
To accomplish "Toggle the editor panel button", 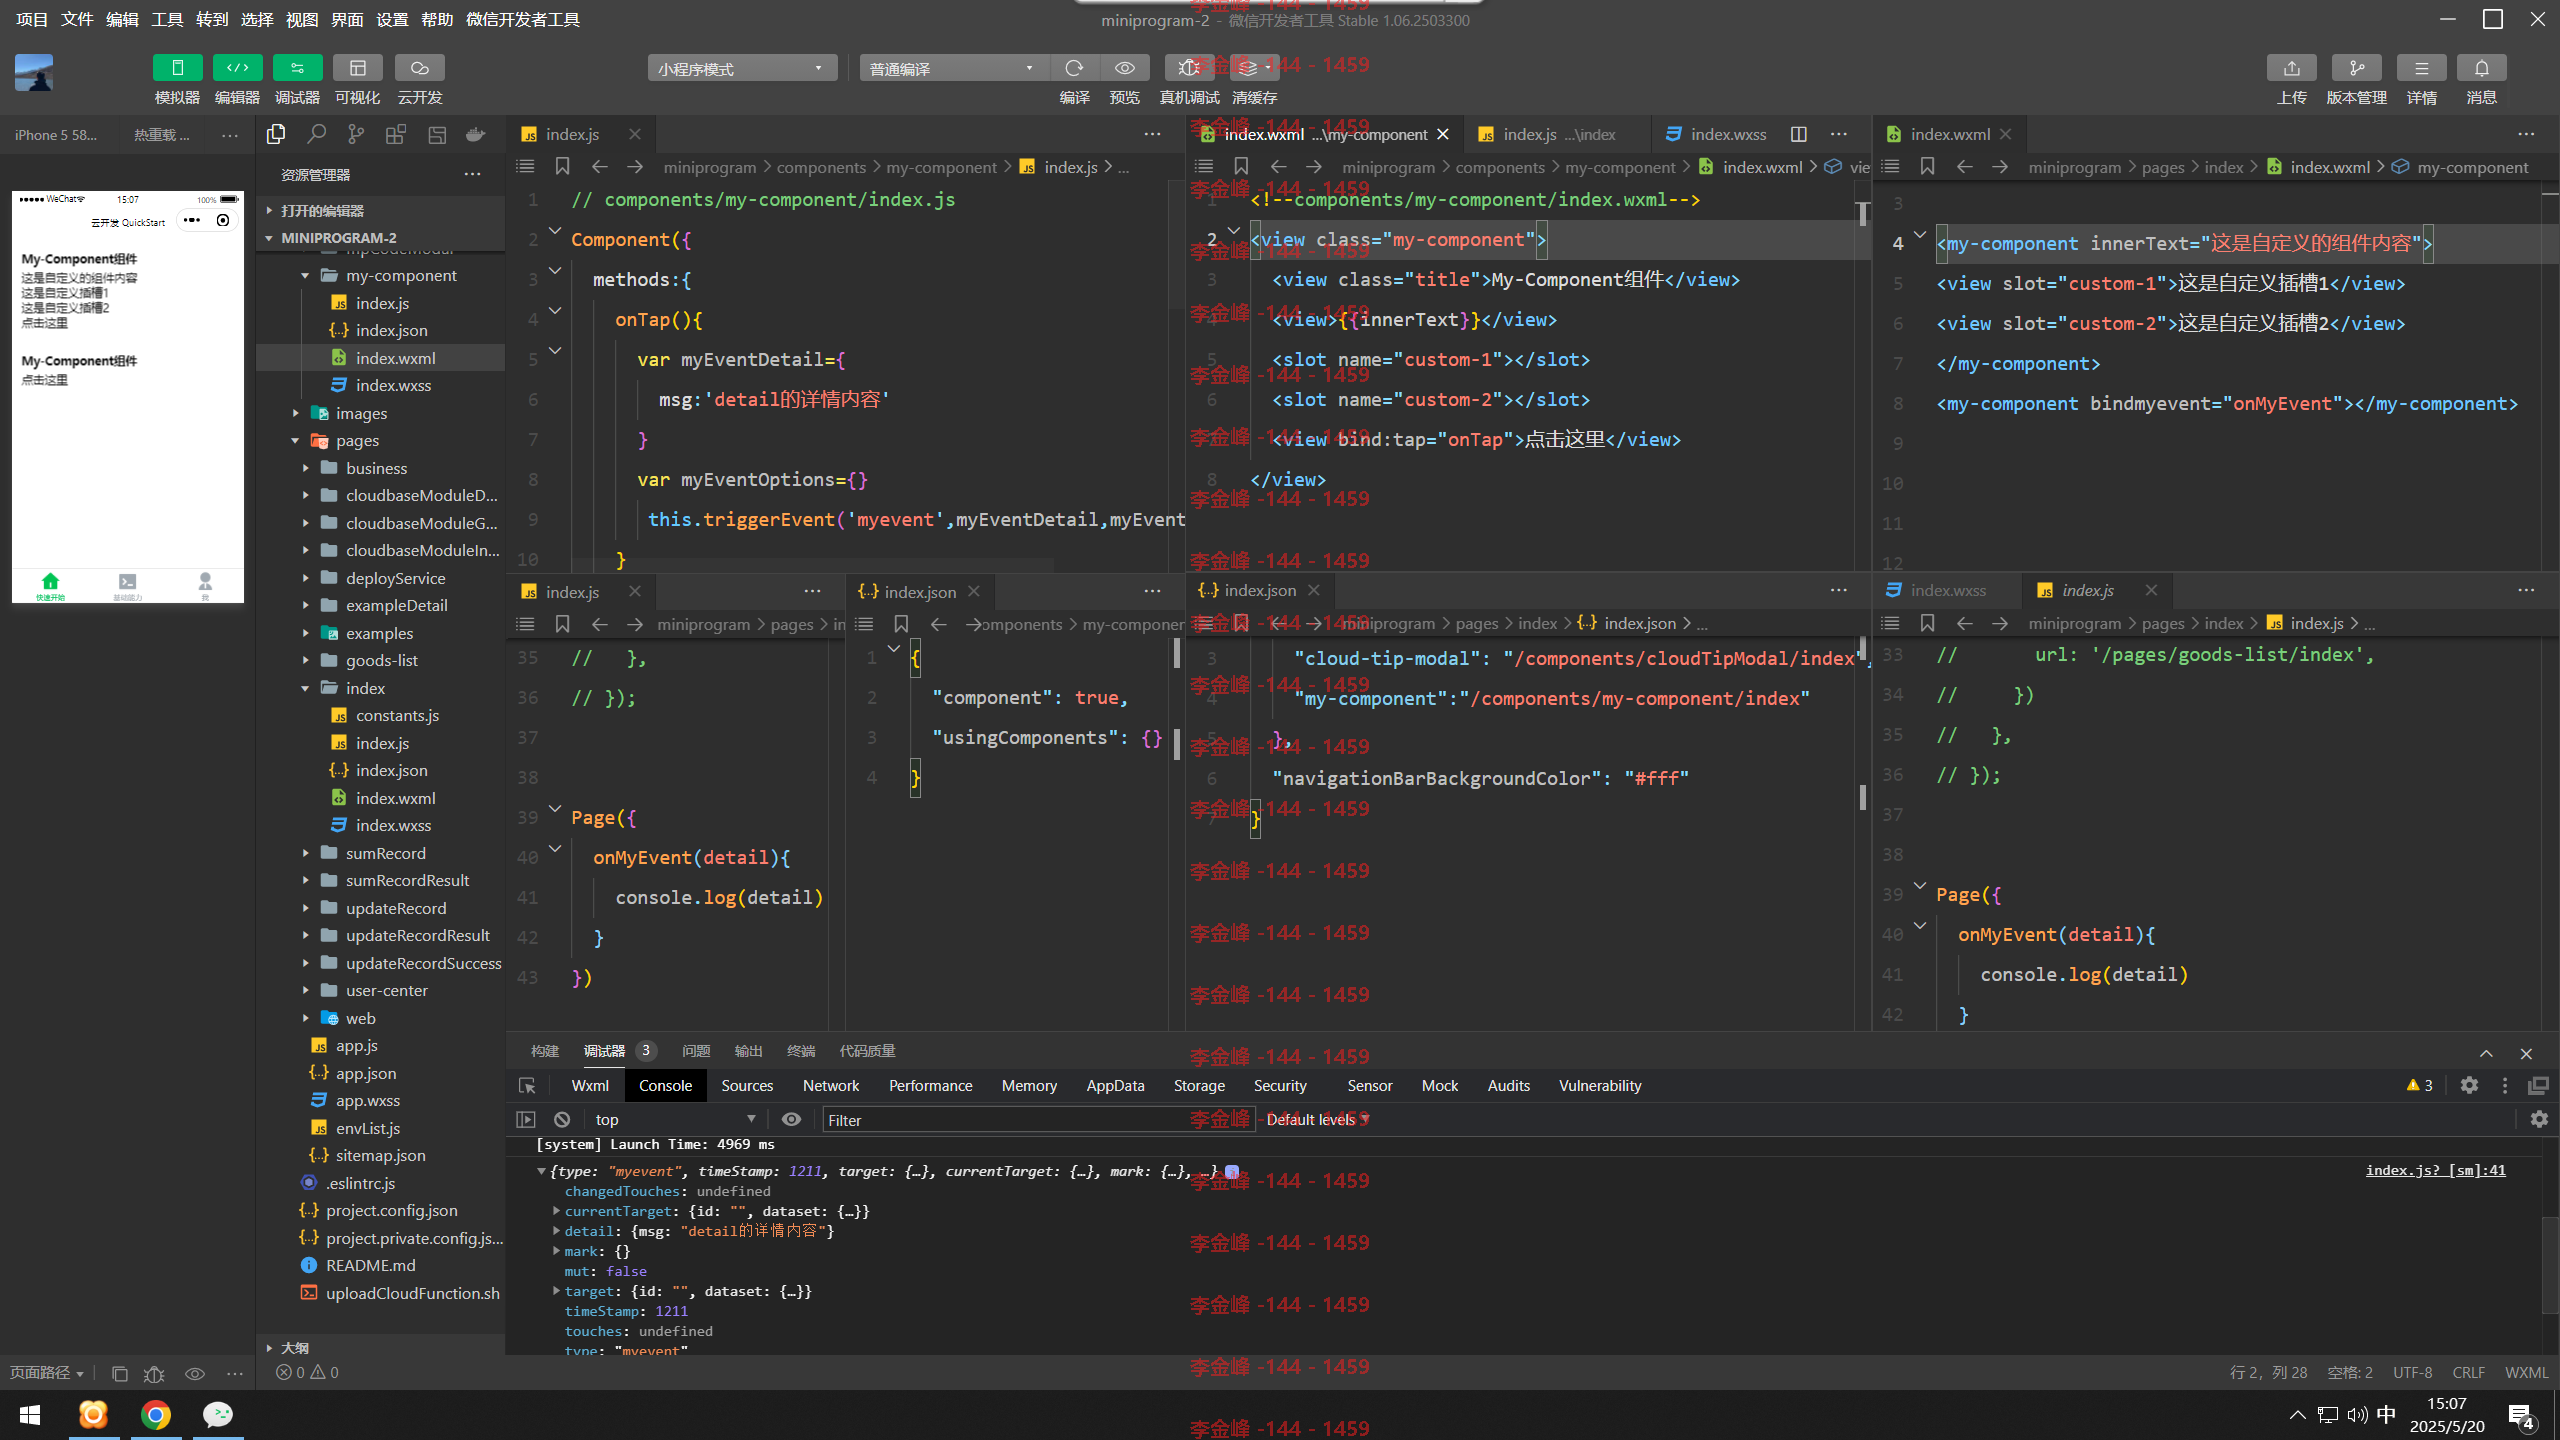I will click(x=237, y=68).
